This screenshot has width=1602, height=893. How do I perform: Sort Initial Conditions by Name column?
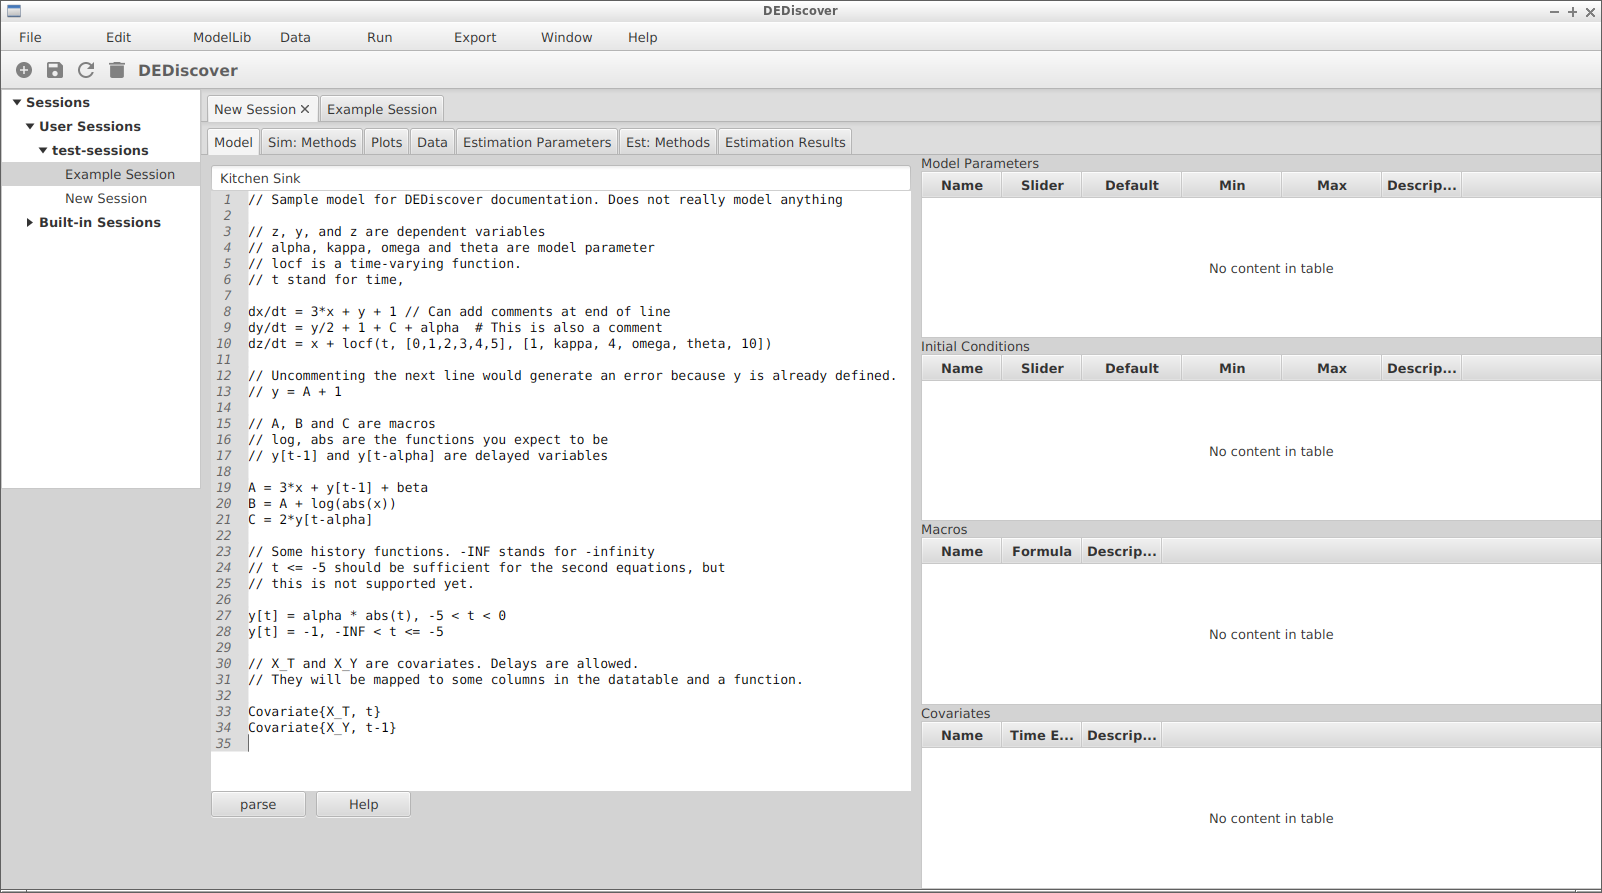[x=962, y=368]
